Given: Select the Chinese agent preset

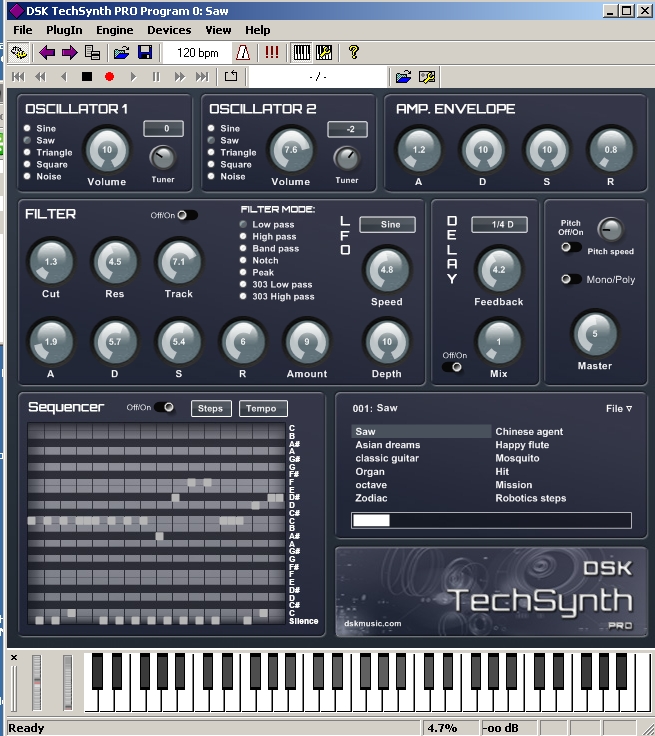Looking at the screenshot, I should point(529,431).
